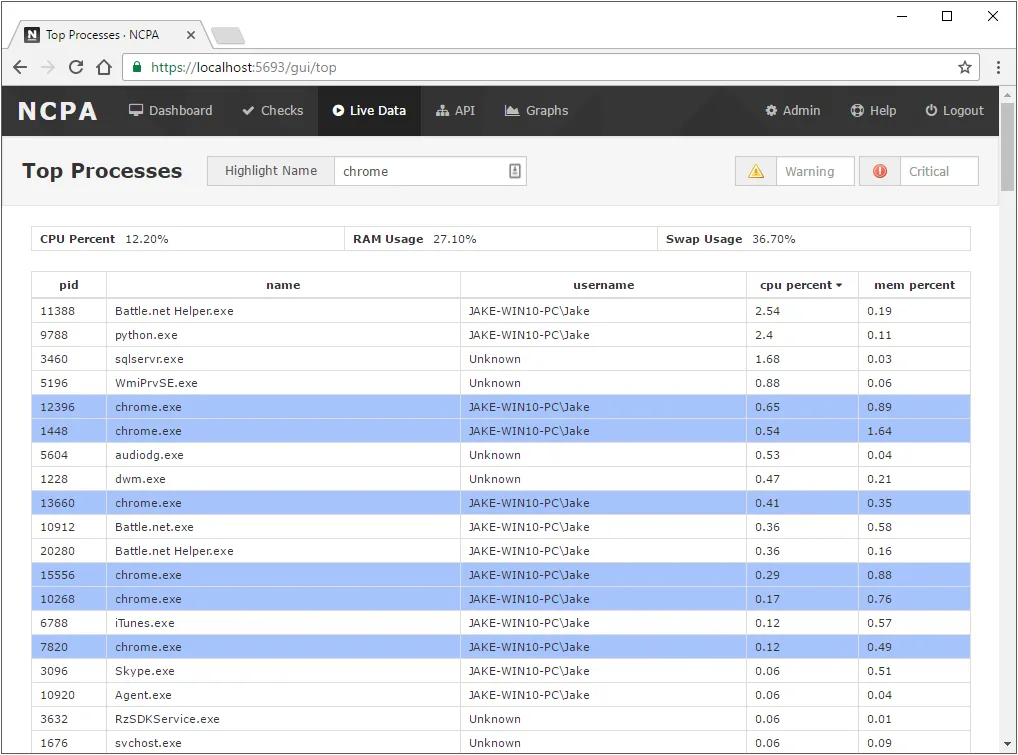Click the browser back arrow
Image resolution: width=1018 pixels, height=755 pixels.
20,68
